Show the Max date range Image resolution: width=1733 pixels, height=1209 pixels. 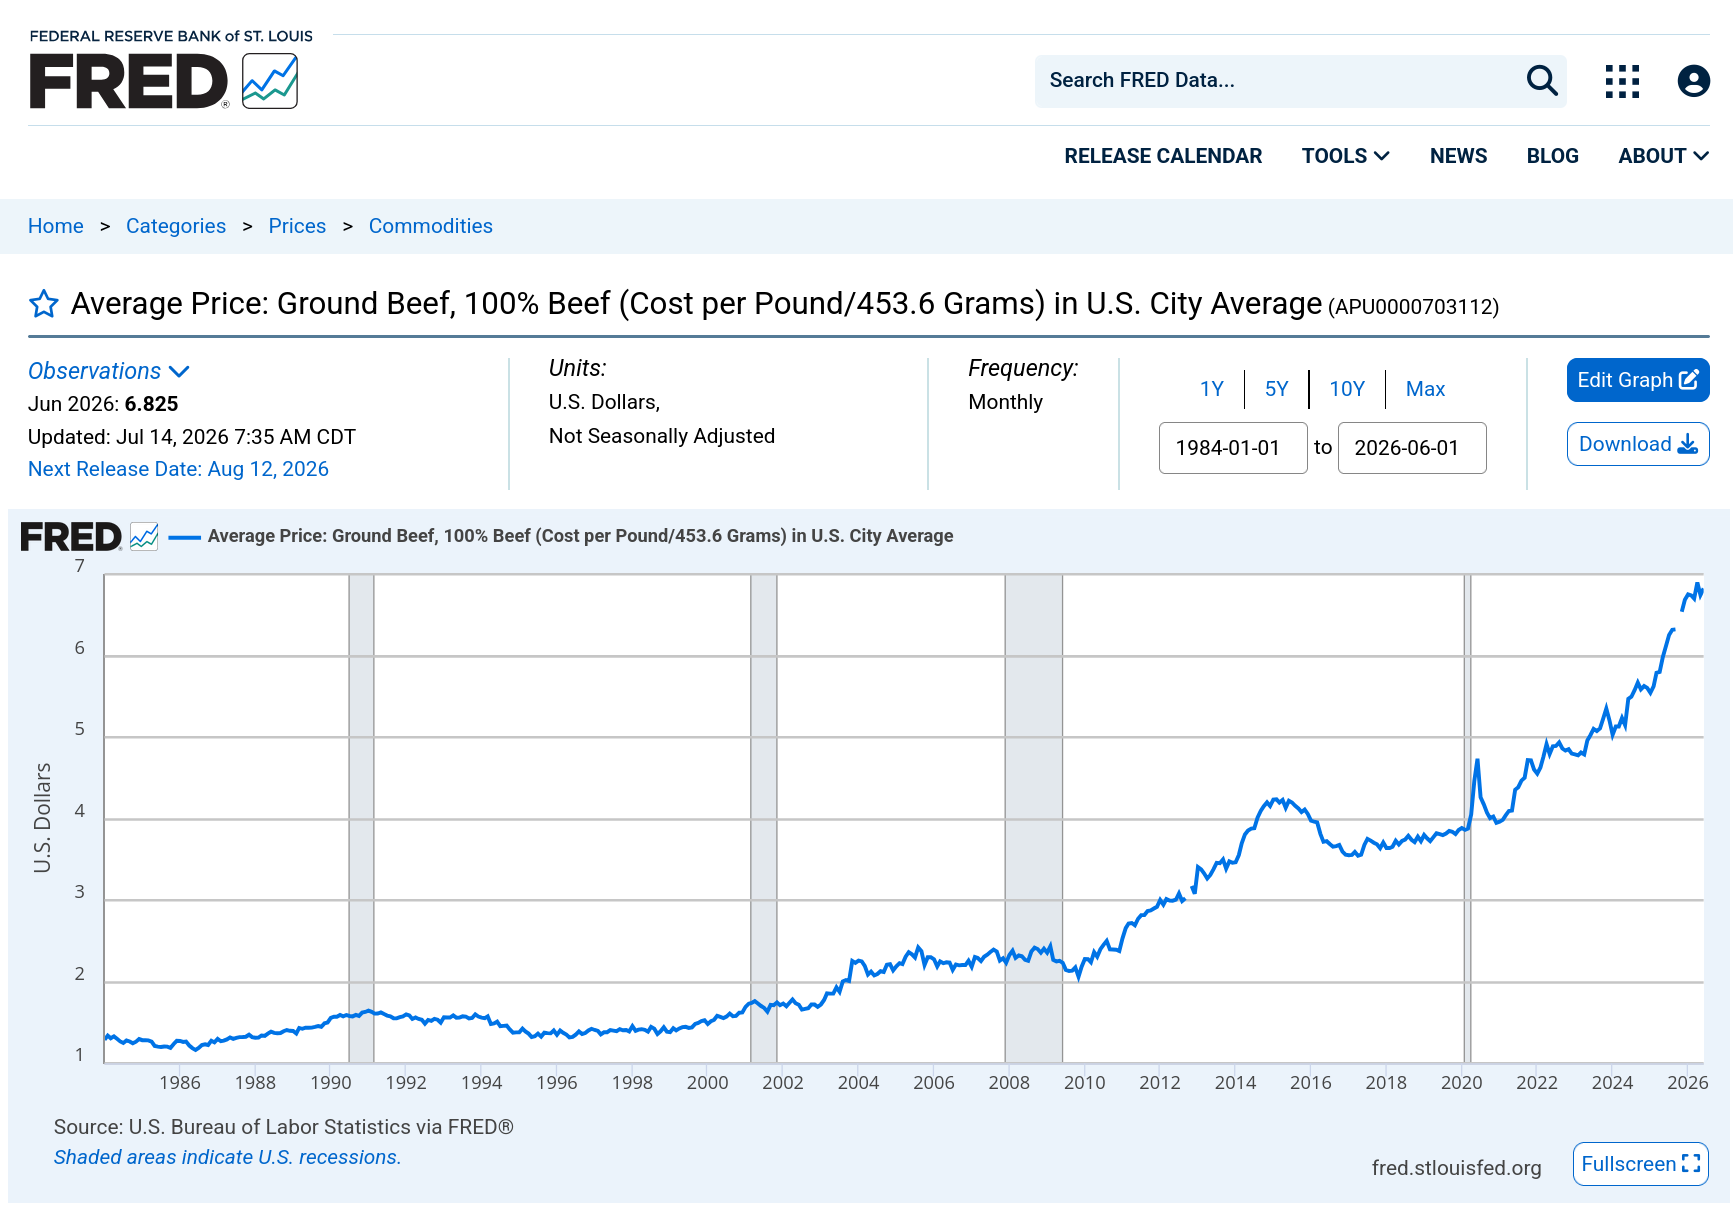click(x=1425, y=389)
